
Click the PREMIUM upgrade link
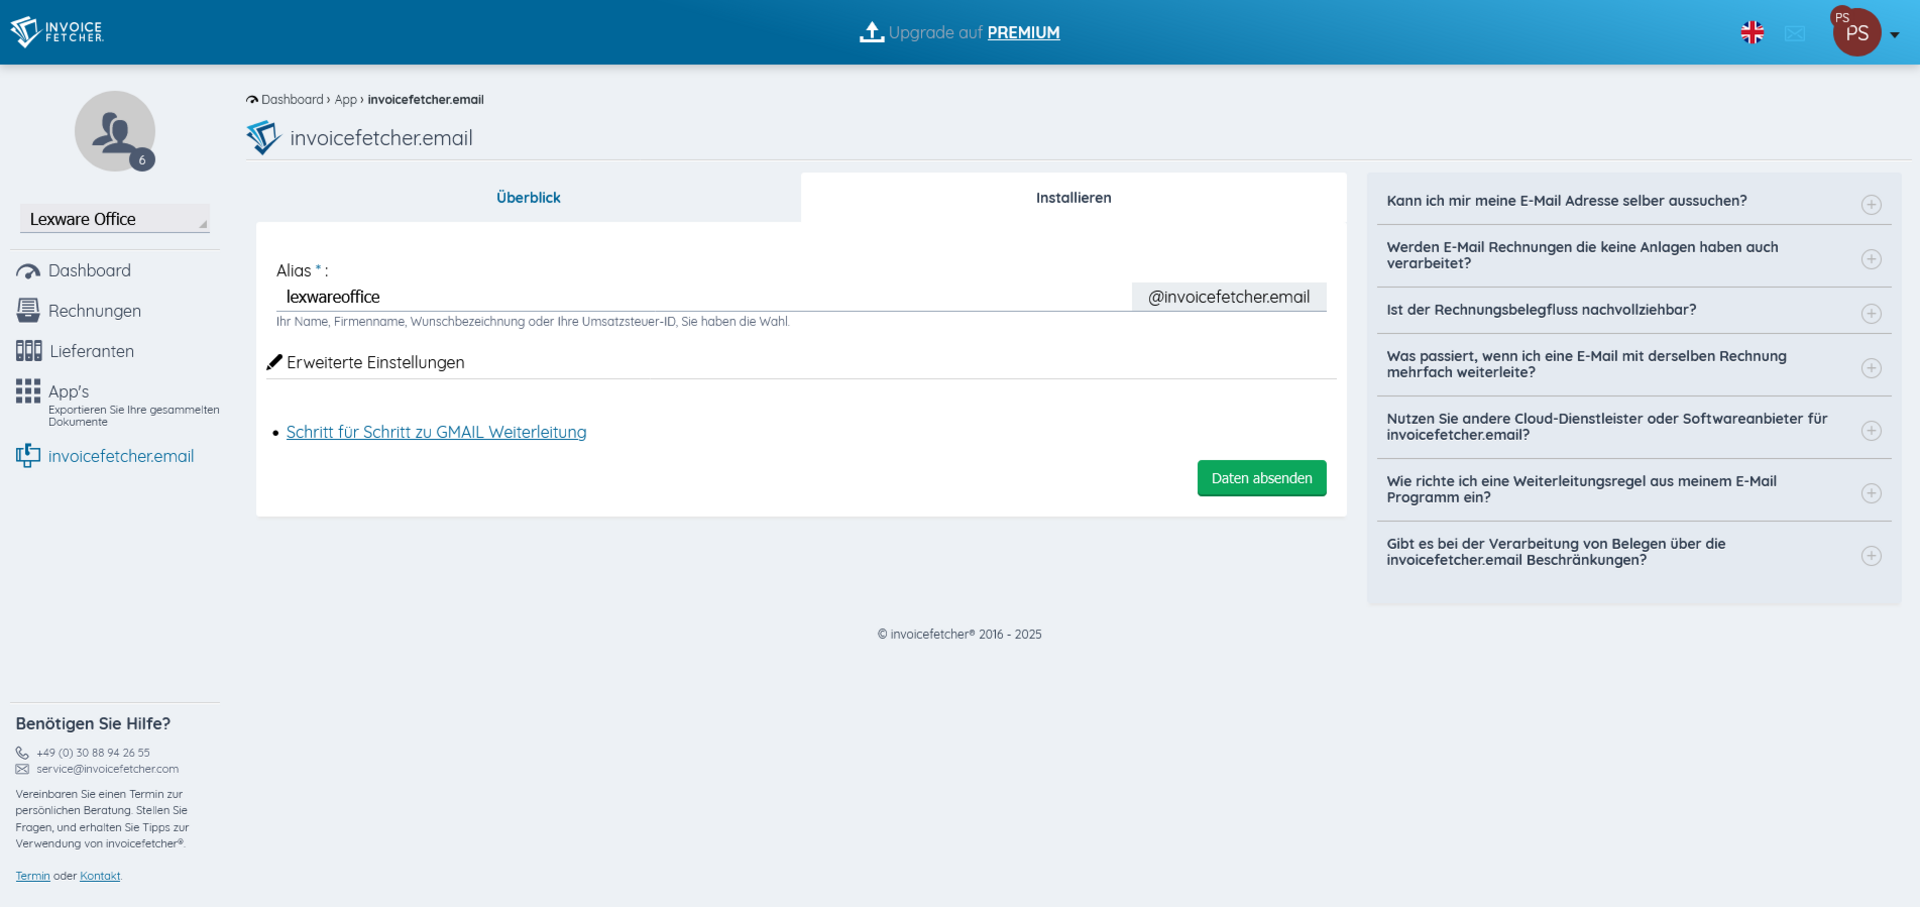(x=1023, y=33)
